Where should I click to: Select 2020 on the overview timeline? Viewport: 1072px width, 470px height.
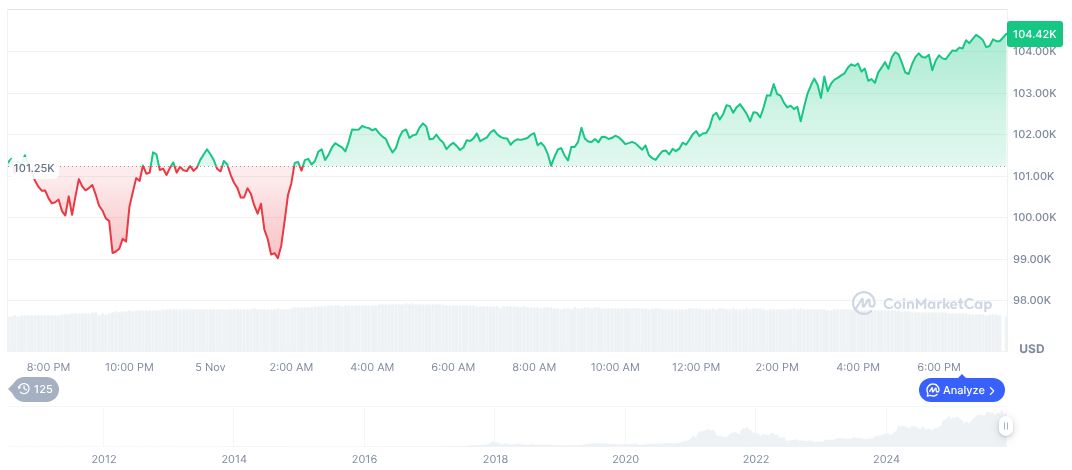click(625, 459)
